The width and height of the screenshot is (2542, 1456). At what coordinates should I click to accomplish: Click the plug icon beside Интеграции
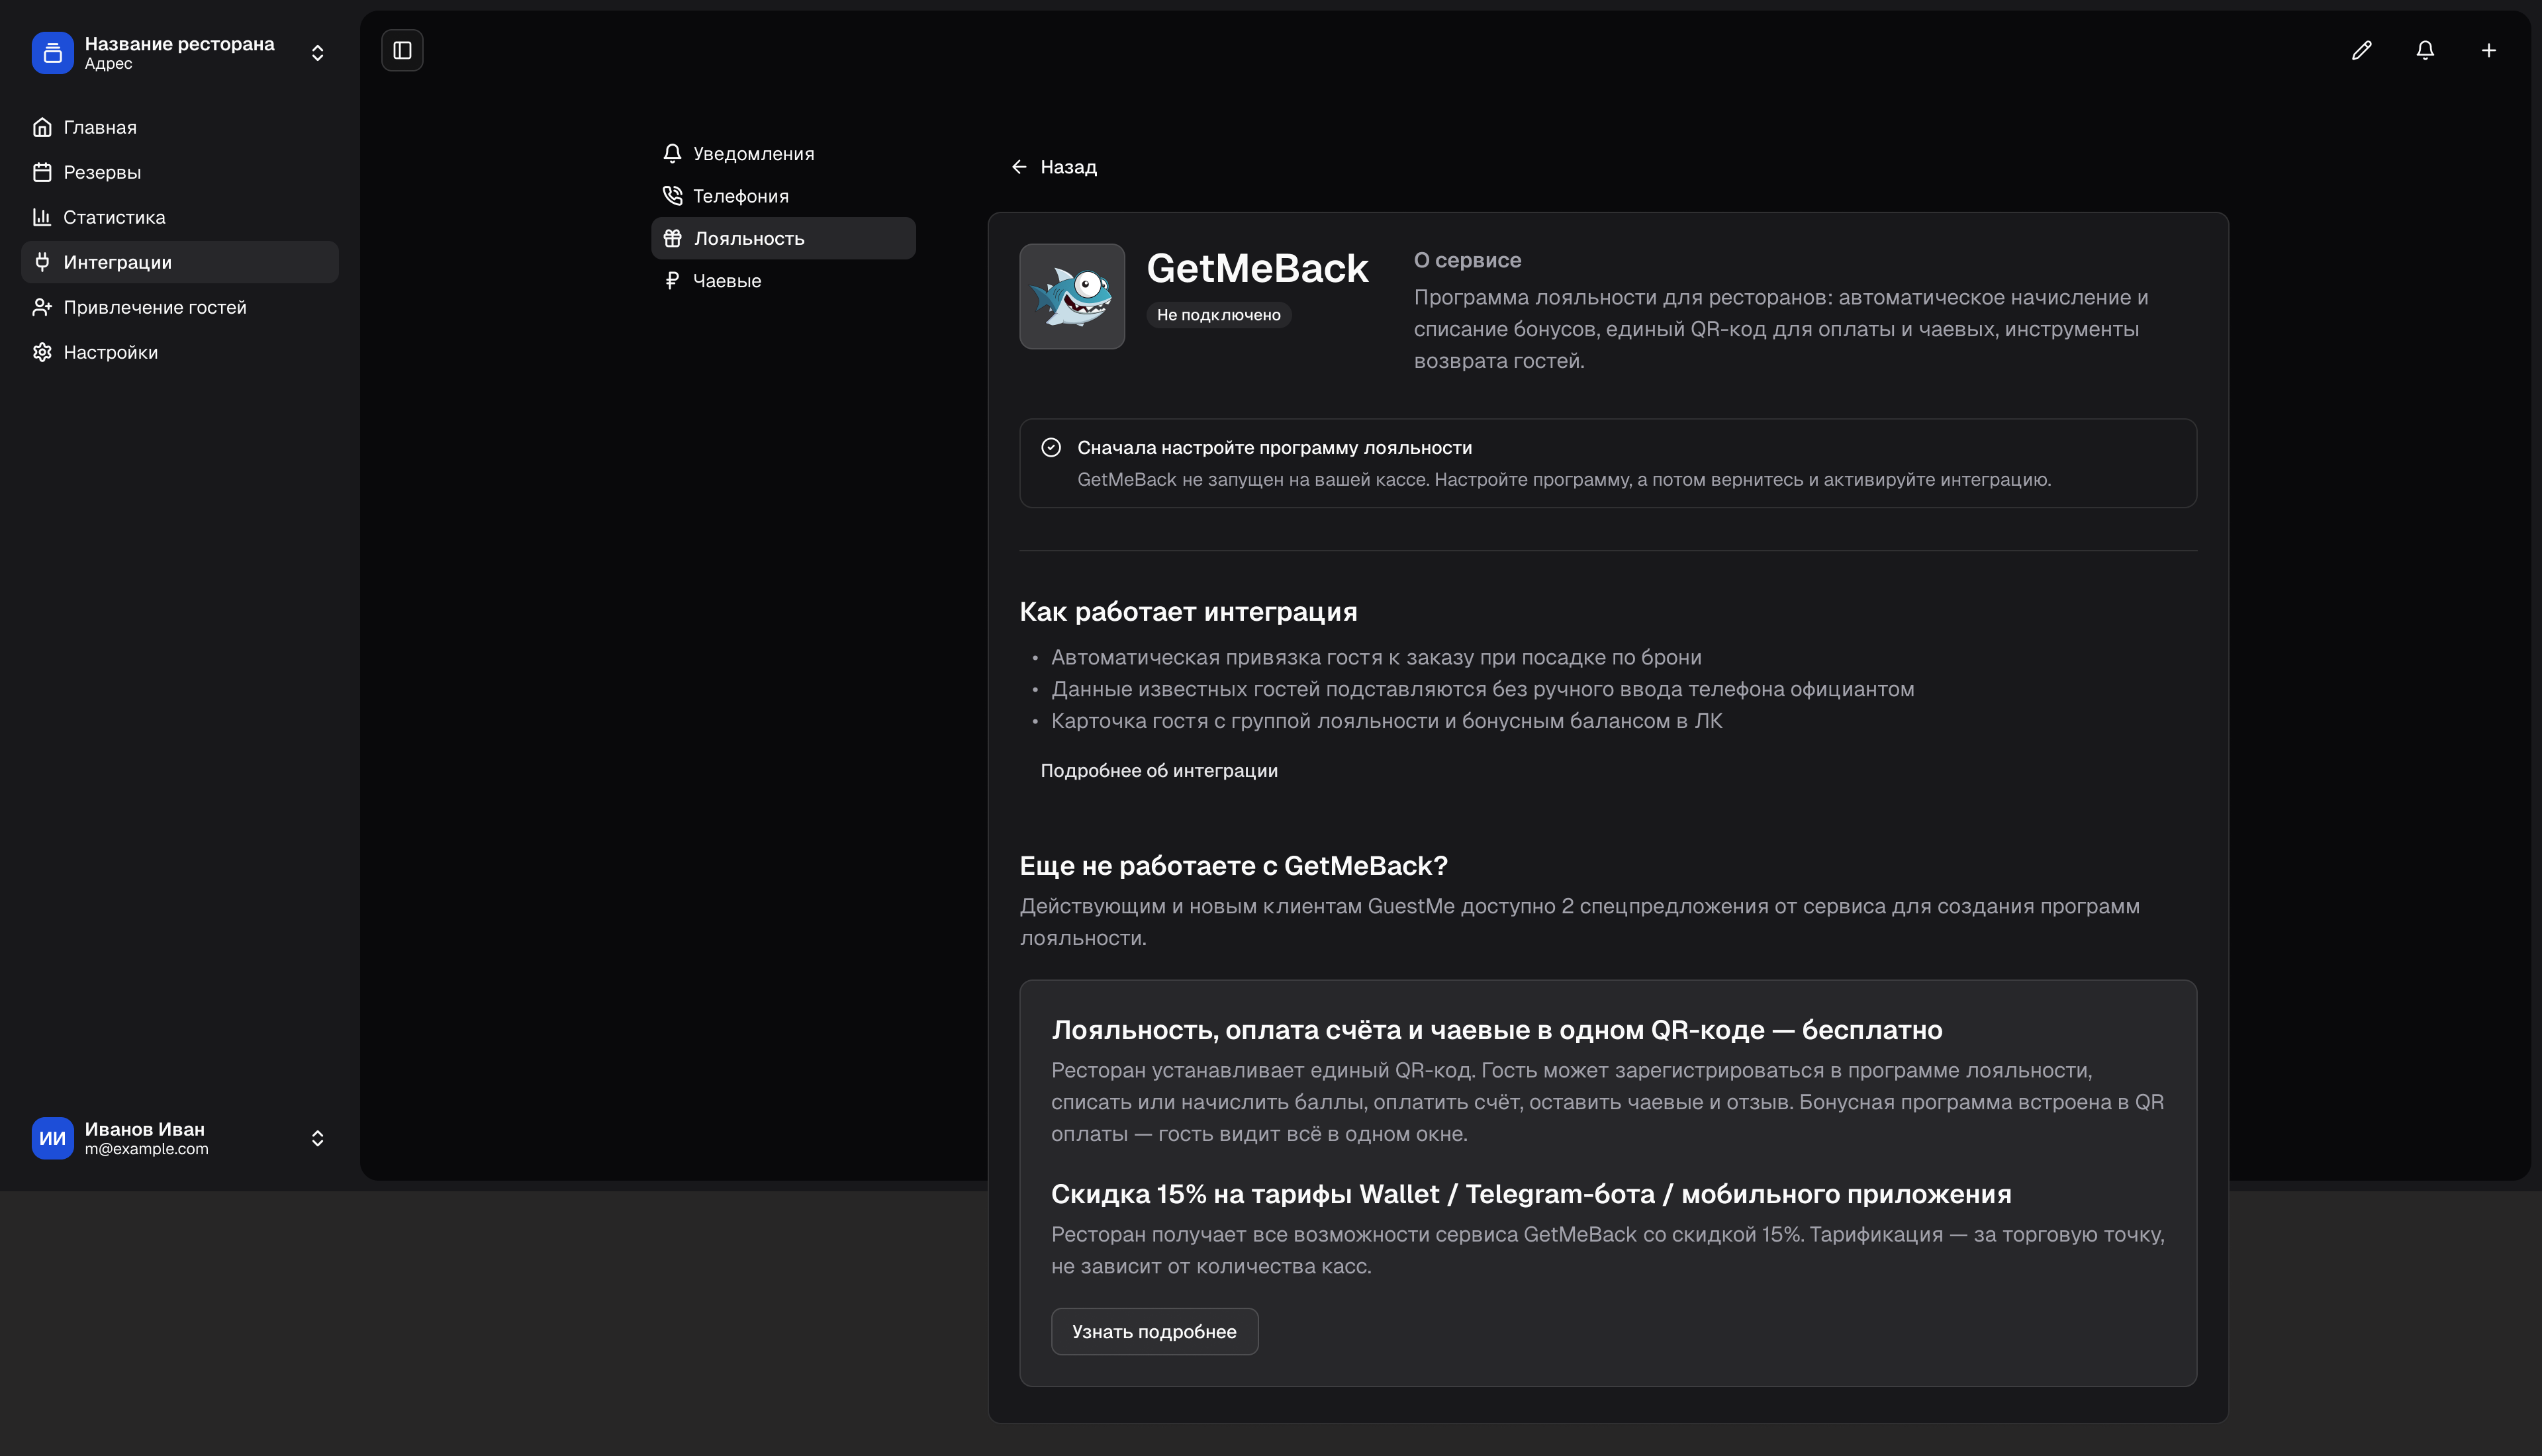pos(42,262)
